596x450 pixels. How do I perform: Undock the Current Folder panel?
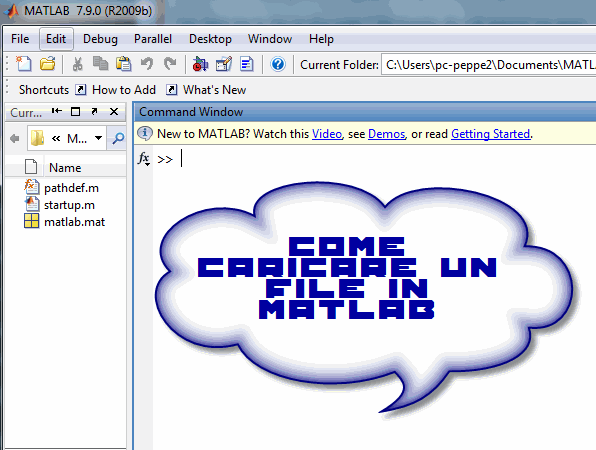pyautogui.click(x=94, y=111)
